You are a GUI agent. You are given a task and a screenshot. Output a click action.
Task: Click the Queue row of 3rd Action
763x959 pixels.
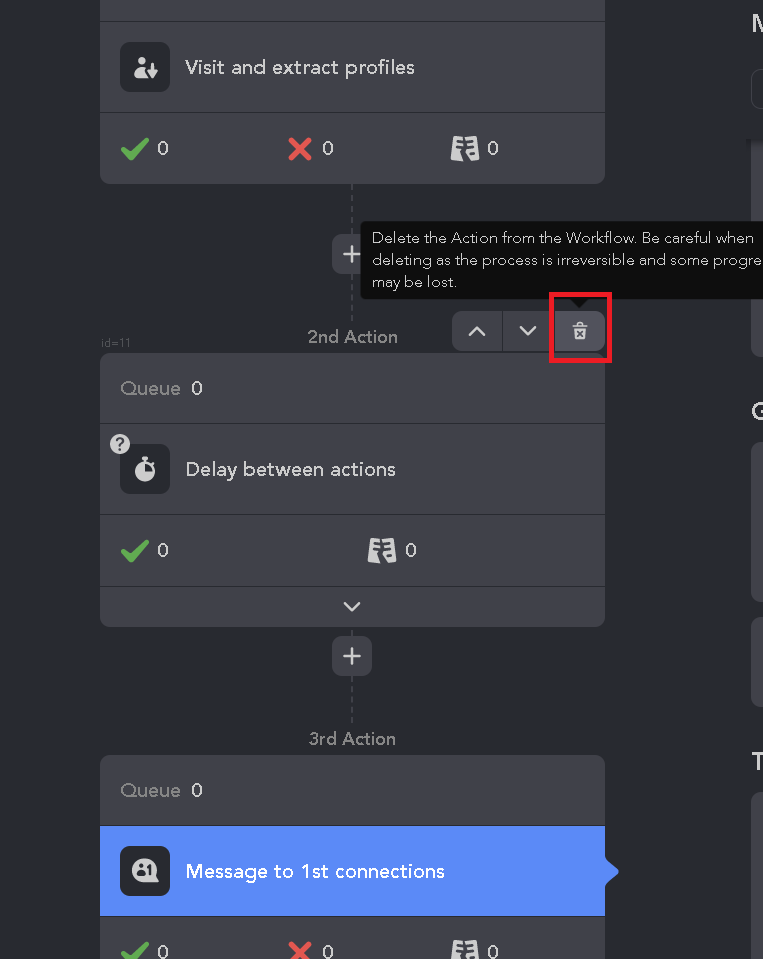point(352,790)
